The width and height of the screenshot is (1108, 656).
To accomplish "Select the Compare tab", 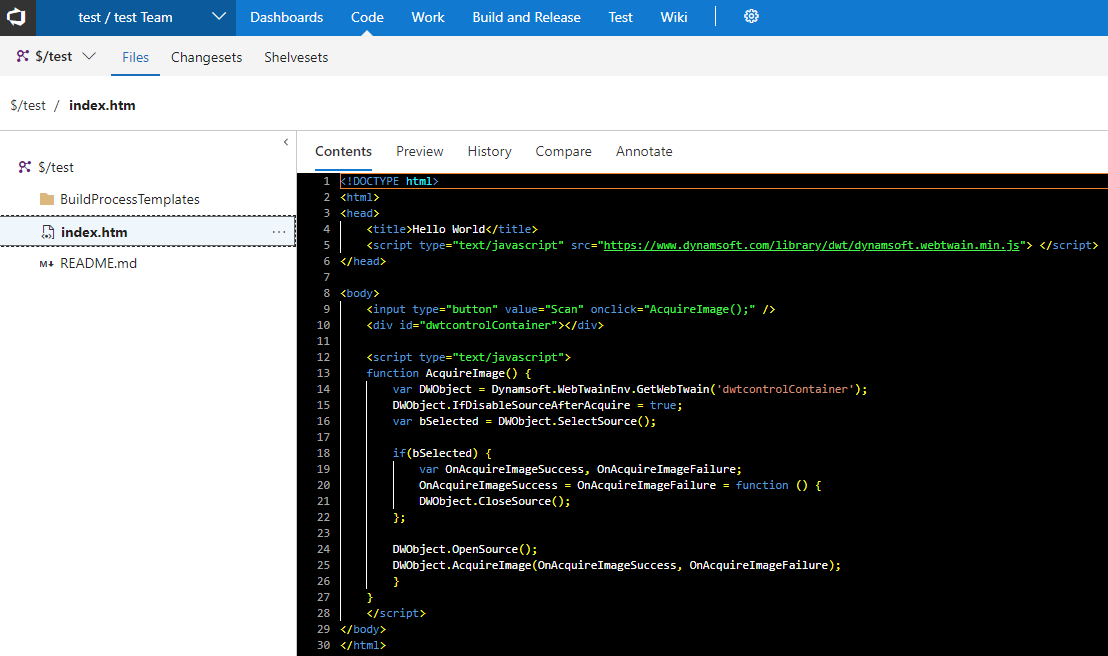I will tap(563, 151).
